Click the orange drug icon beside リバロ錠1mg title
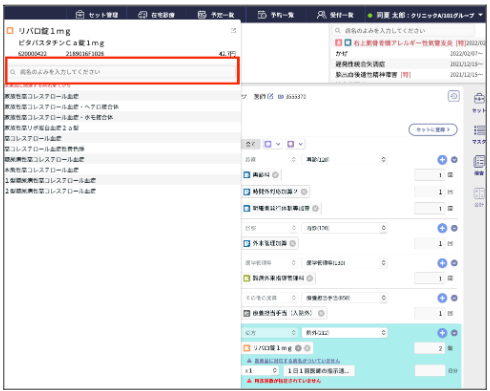 click(x=10, y=31)
